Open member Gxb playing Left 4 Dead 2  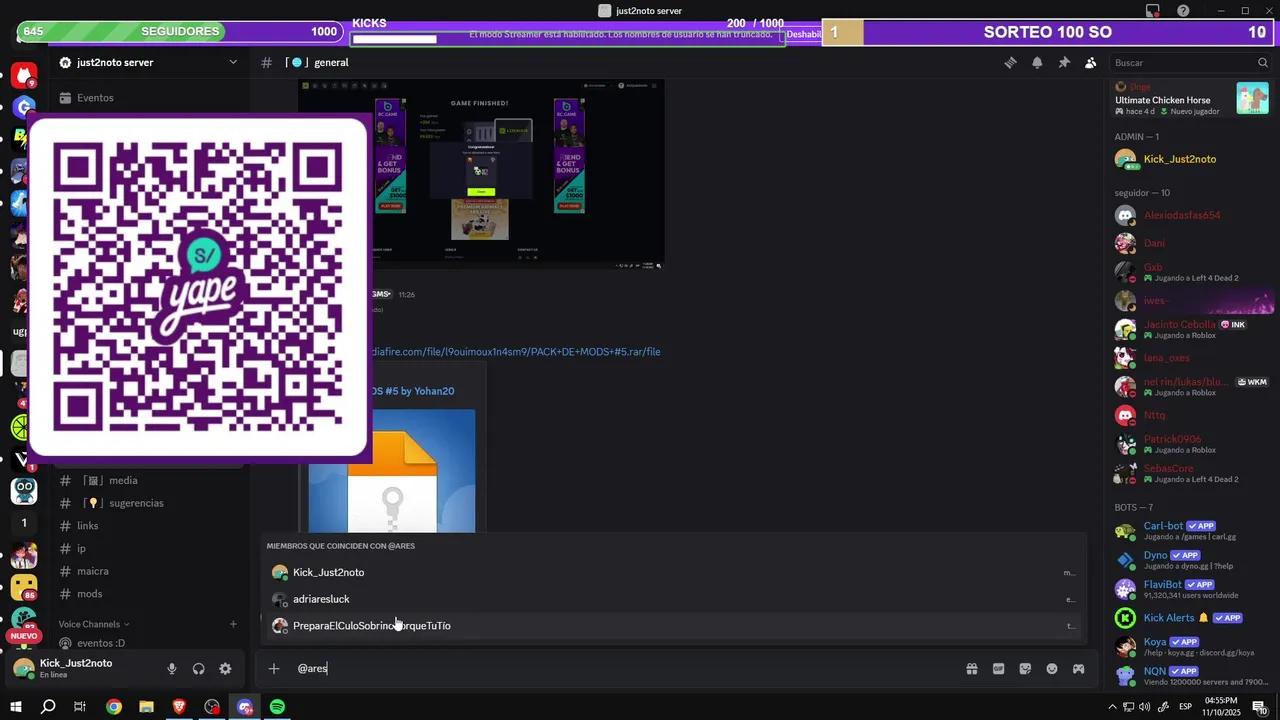click(x=1191, y=272)
